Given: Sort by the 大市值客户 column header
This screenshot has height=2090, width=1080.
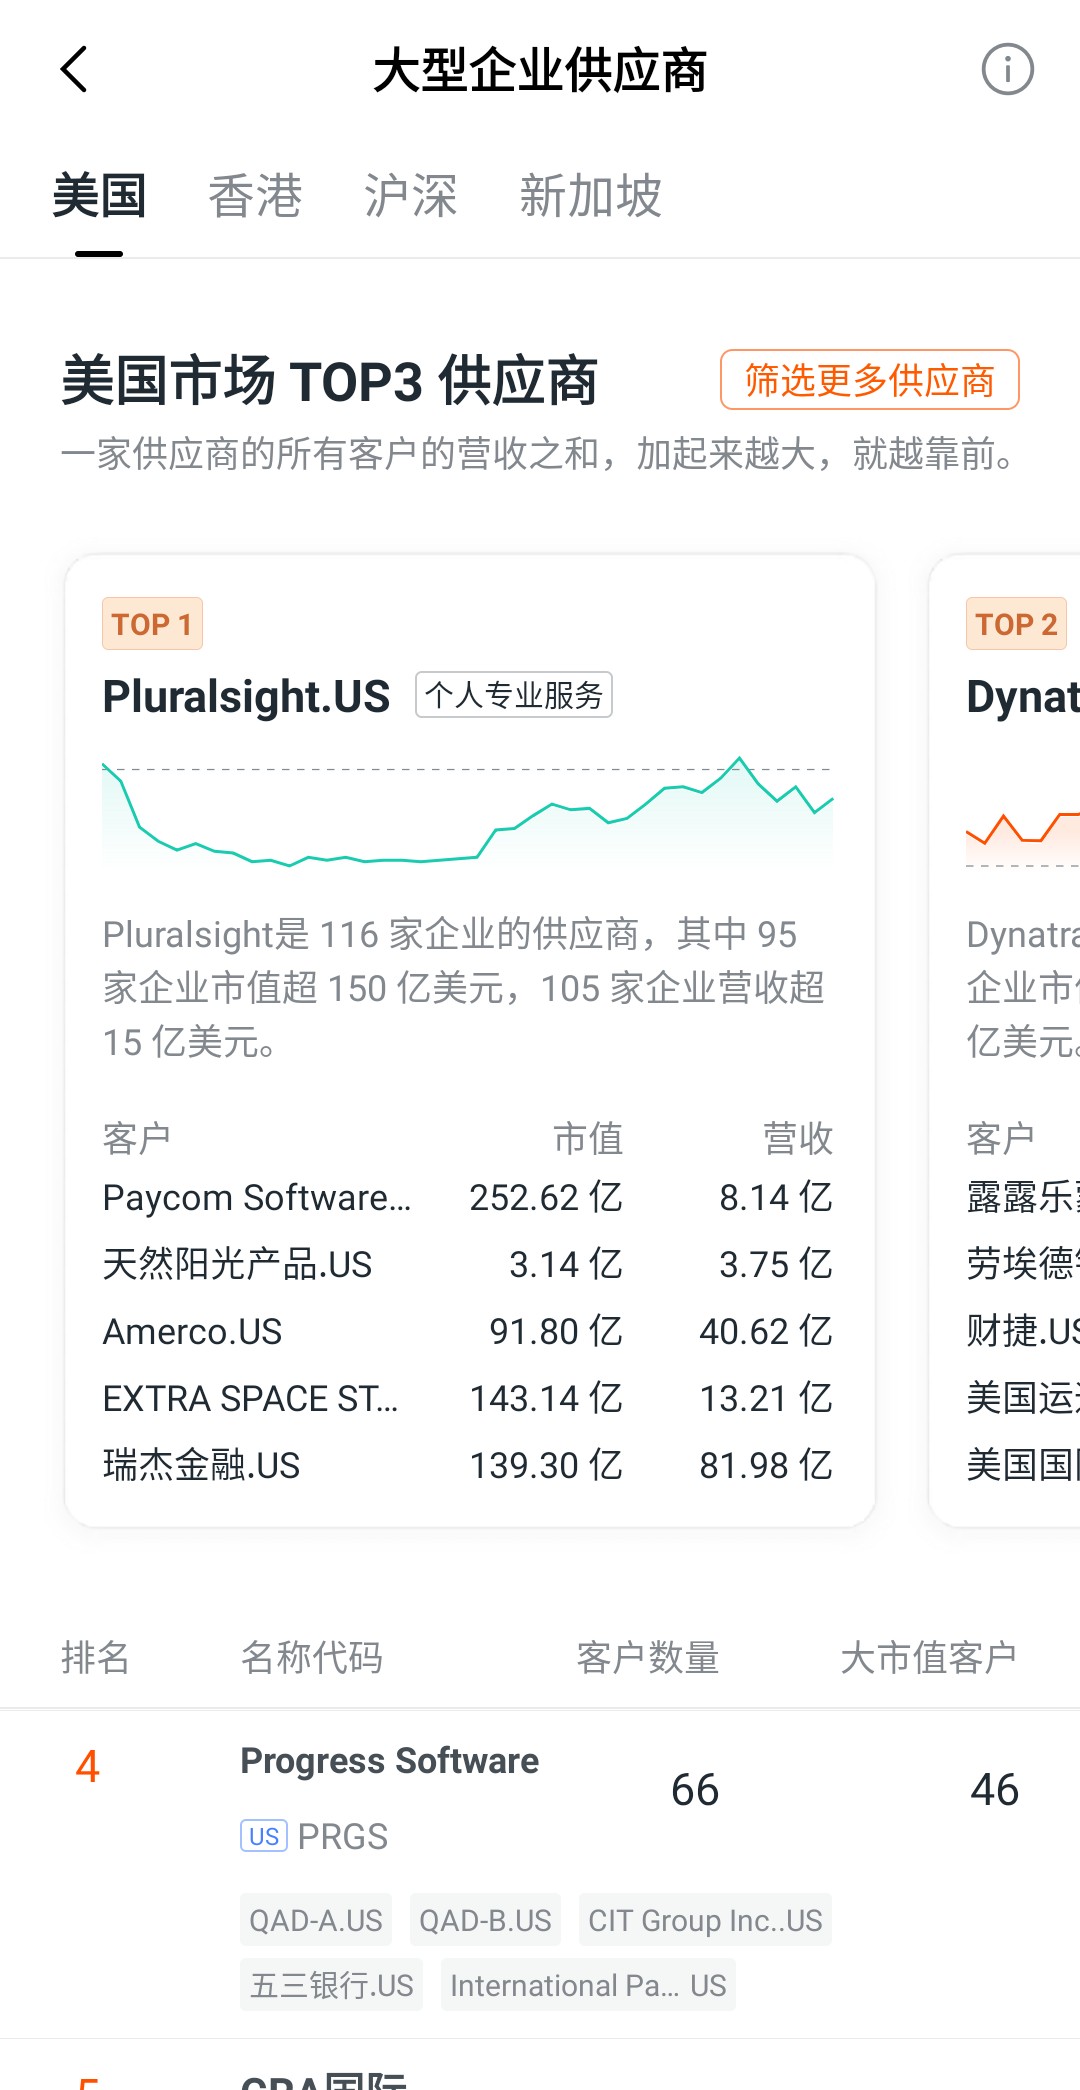Looking at the screenshot, I should click(927, 1657).
